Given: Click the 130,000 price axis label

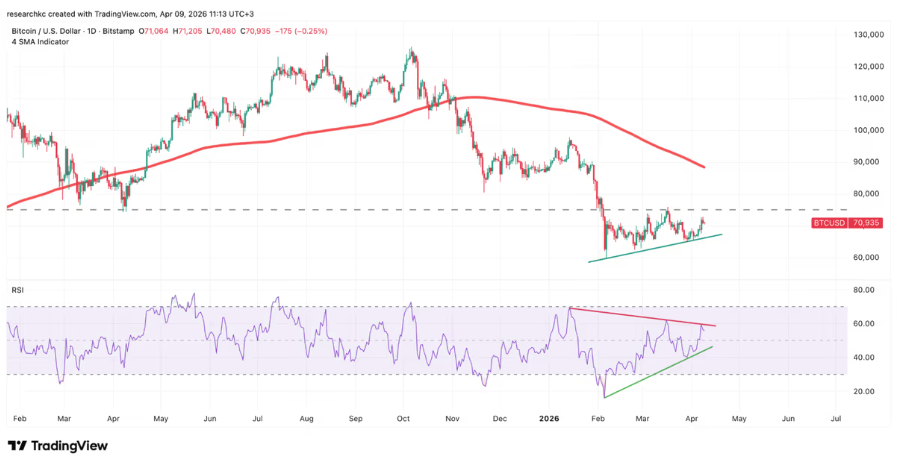Looking at the screenshot, I should point(864,34).
